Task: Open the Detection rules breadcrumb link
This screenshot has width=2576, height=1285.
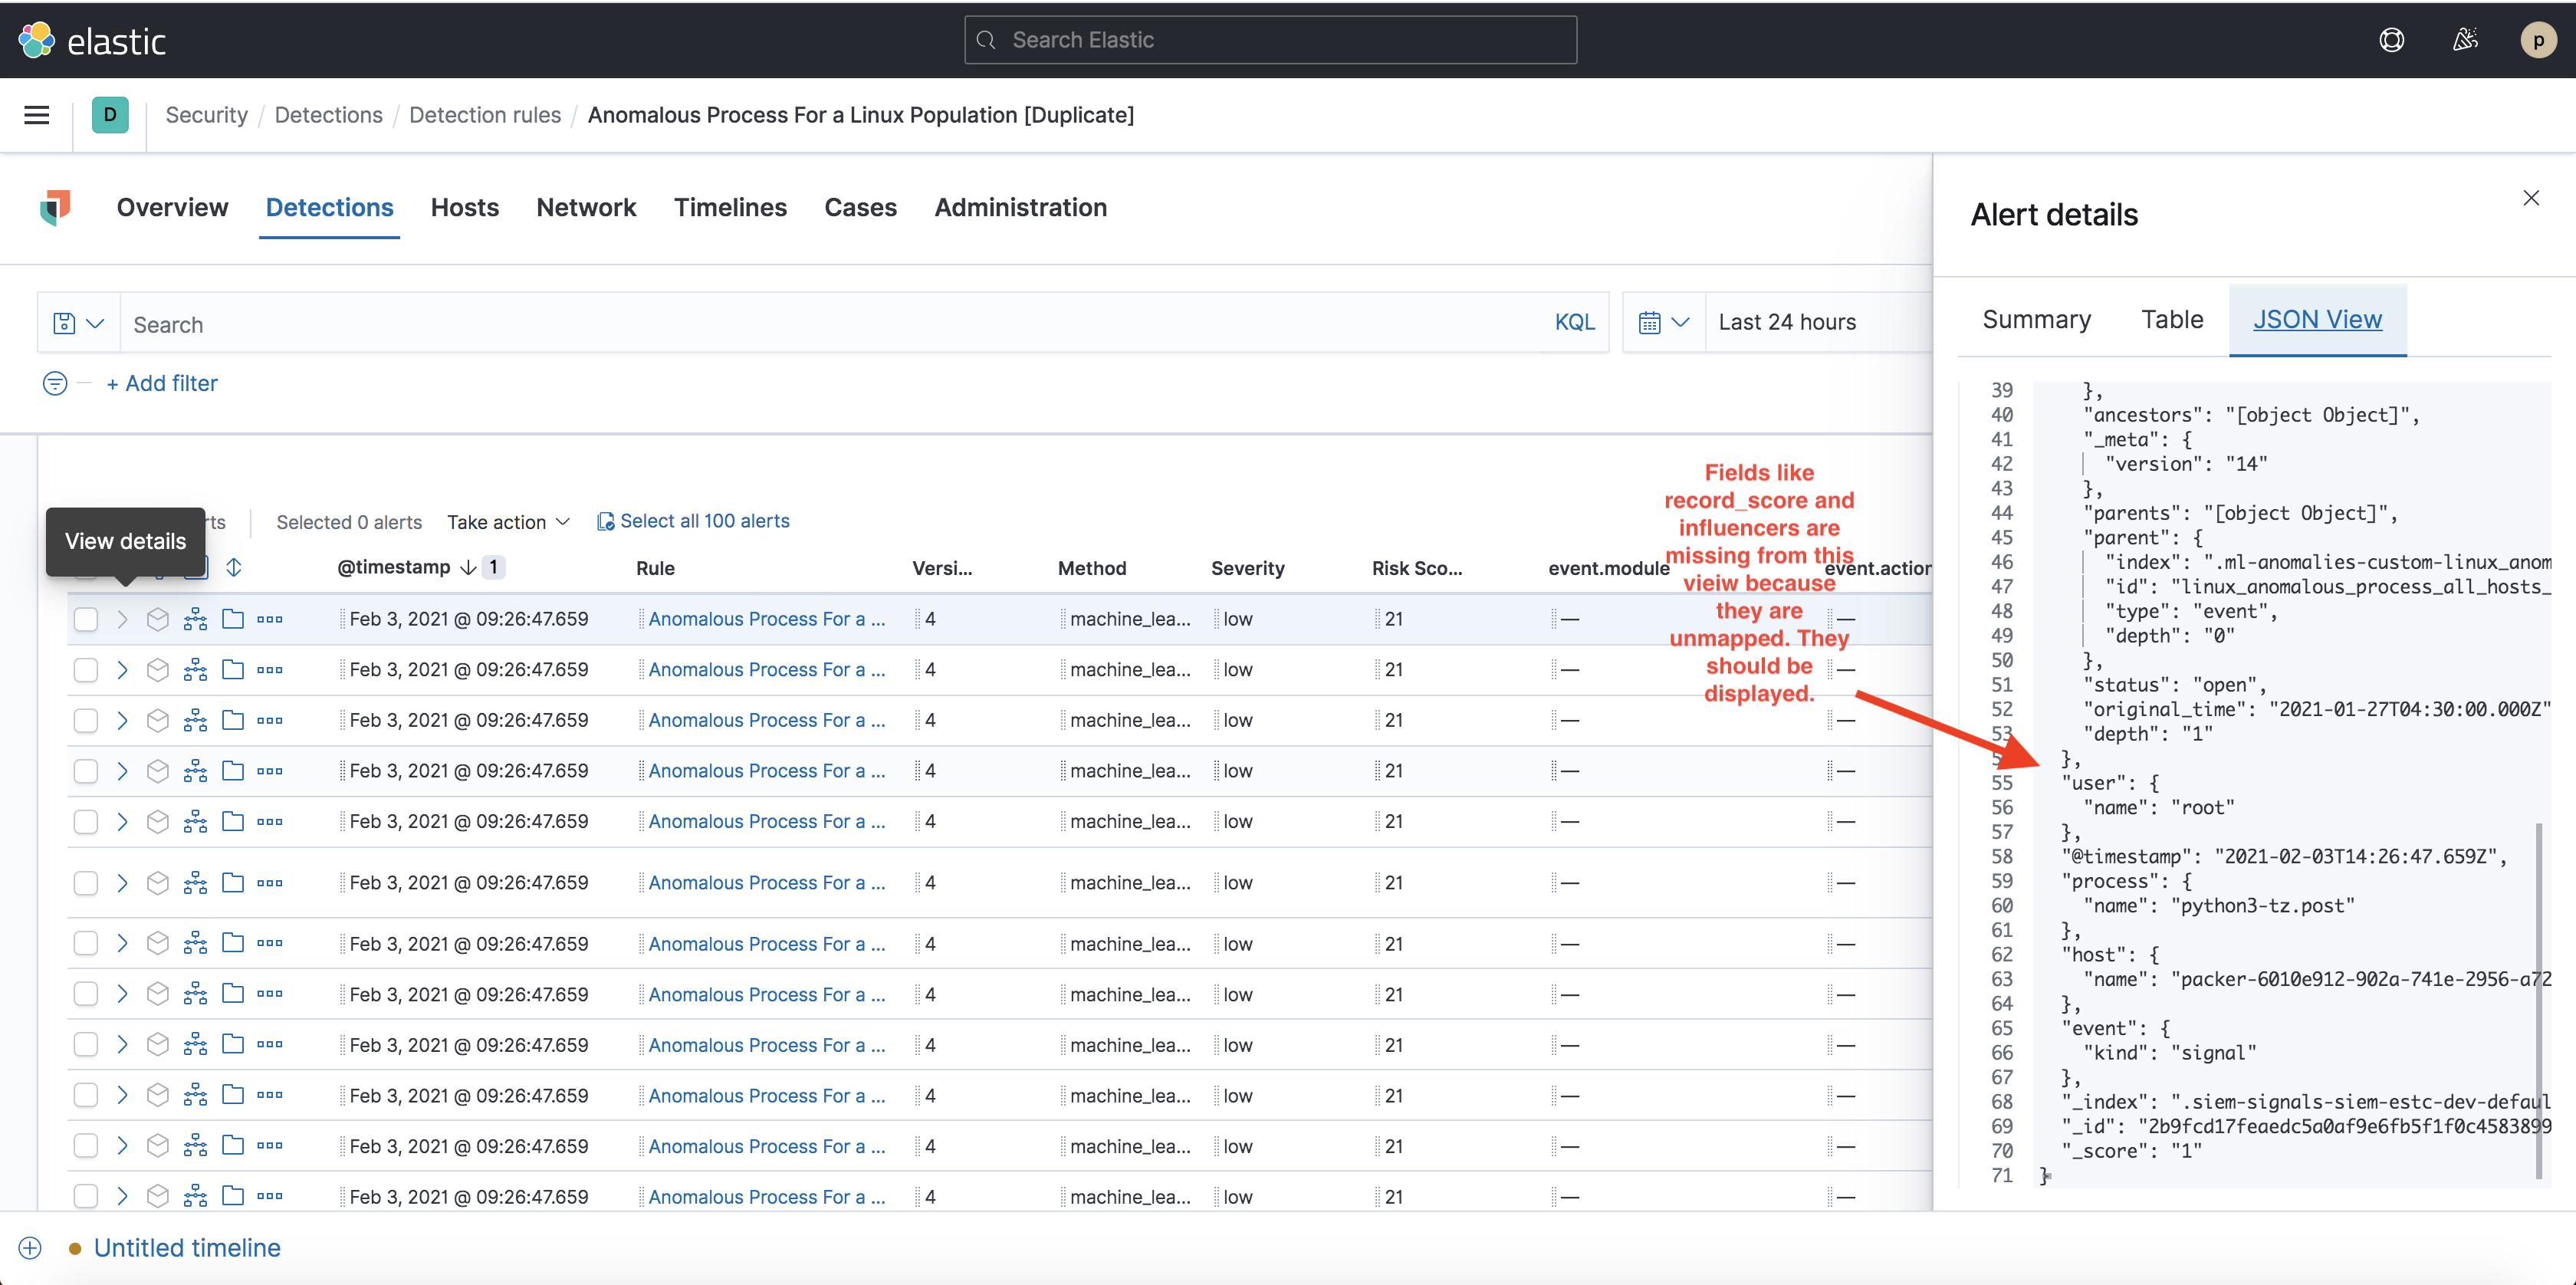Action: (485, 115)
